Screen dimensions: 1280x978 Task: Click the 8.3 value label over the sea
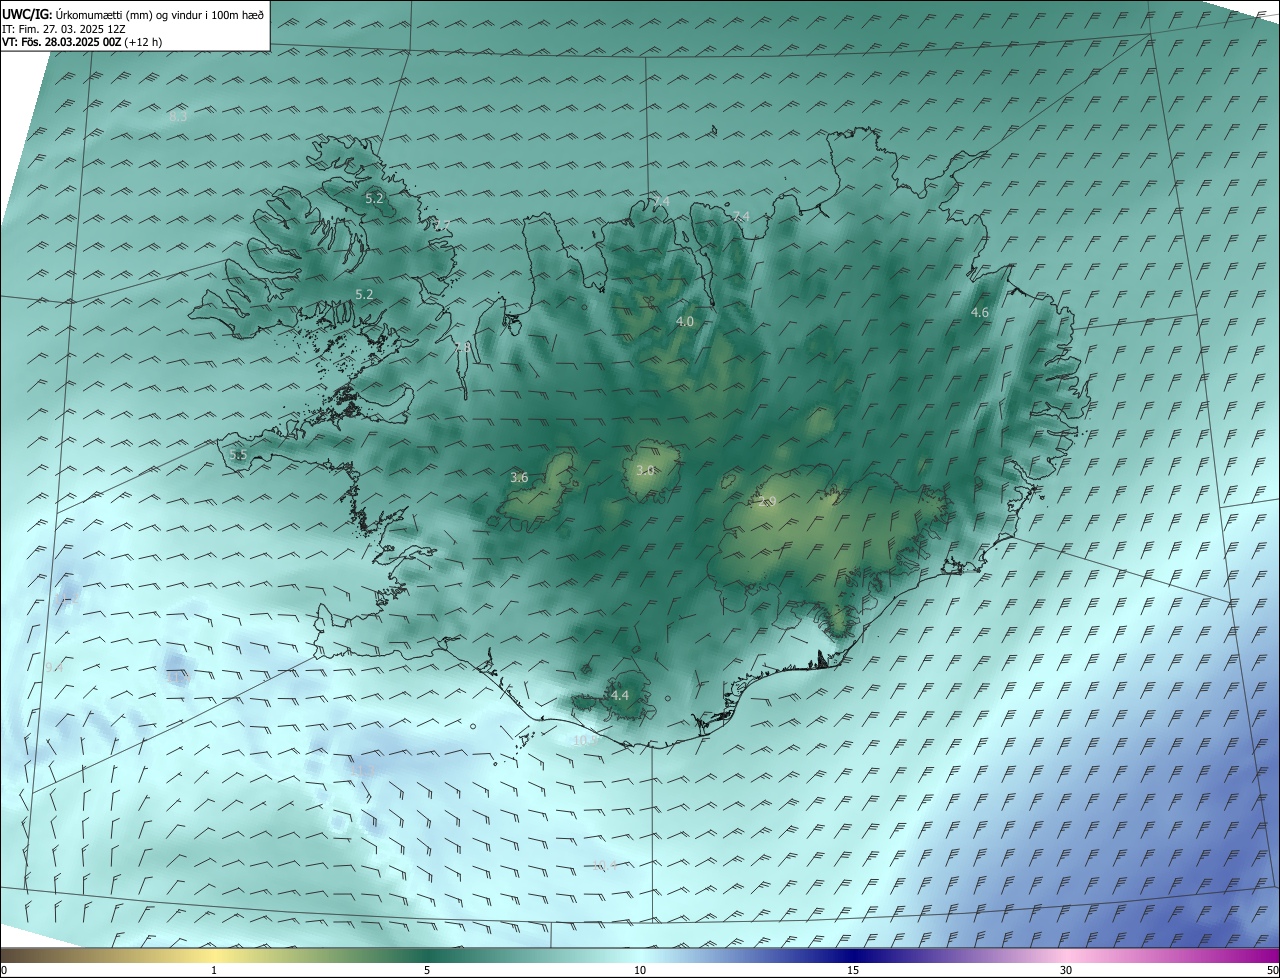point(178,117)
